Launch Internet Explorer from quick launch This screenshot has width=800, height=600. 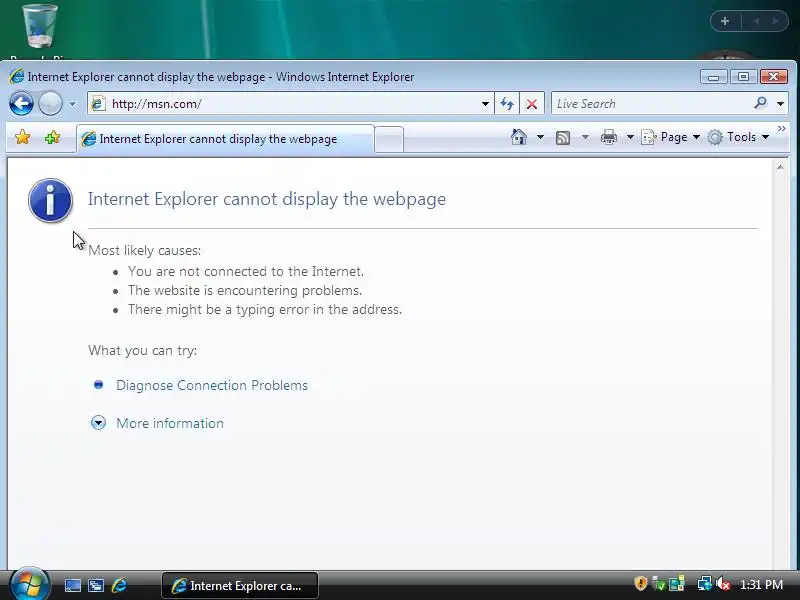(119, 586)
